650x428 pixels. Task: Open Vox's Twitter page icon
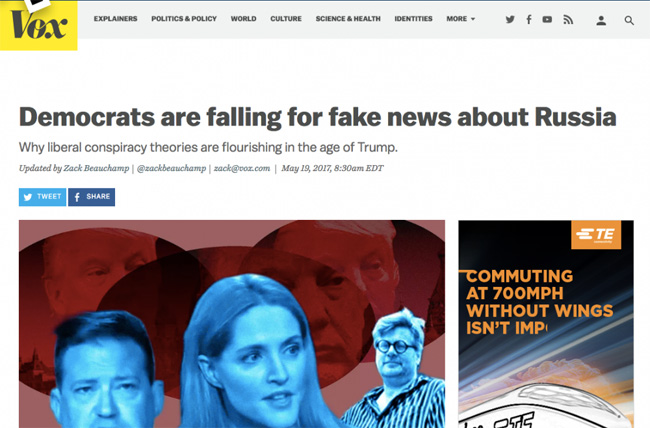(x=510, y=19)
